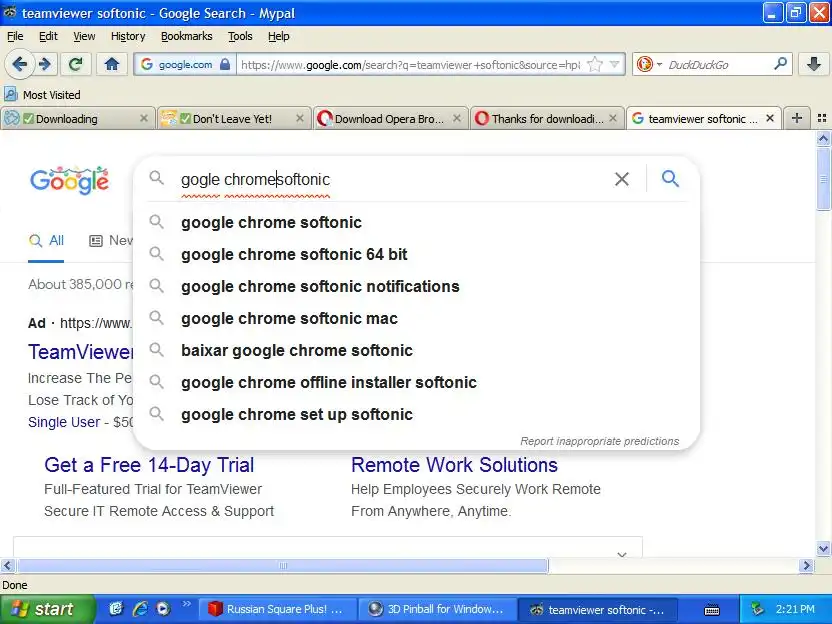The image size is (832, 624).
Task: Choose suggestion "google chrome softonic"
Action: click(x=417, y=222)
